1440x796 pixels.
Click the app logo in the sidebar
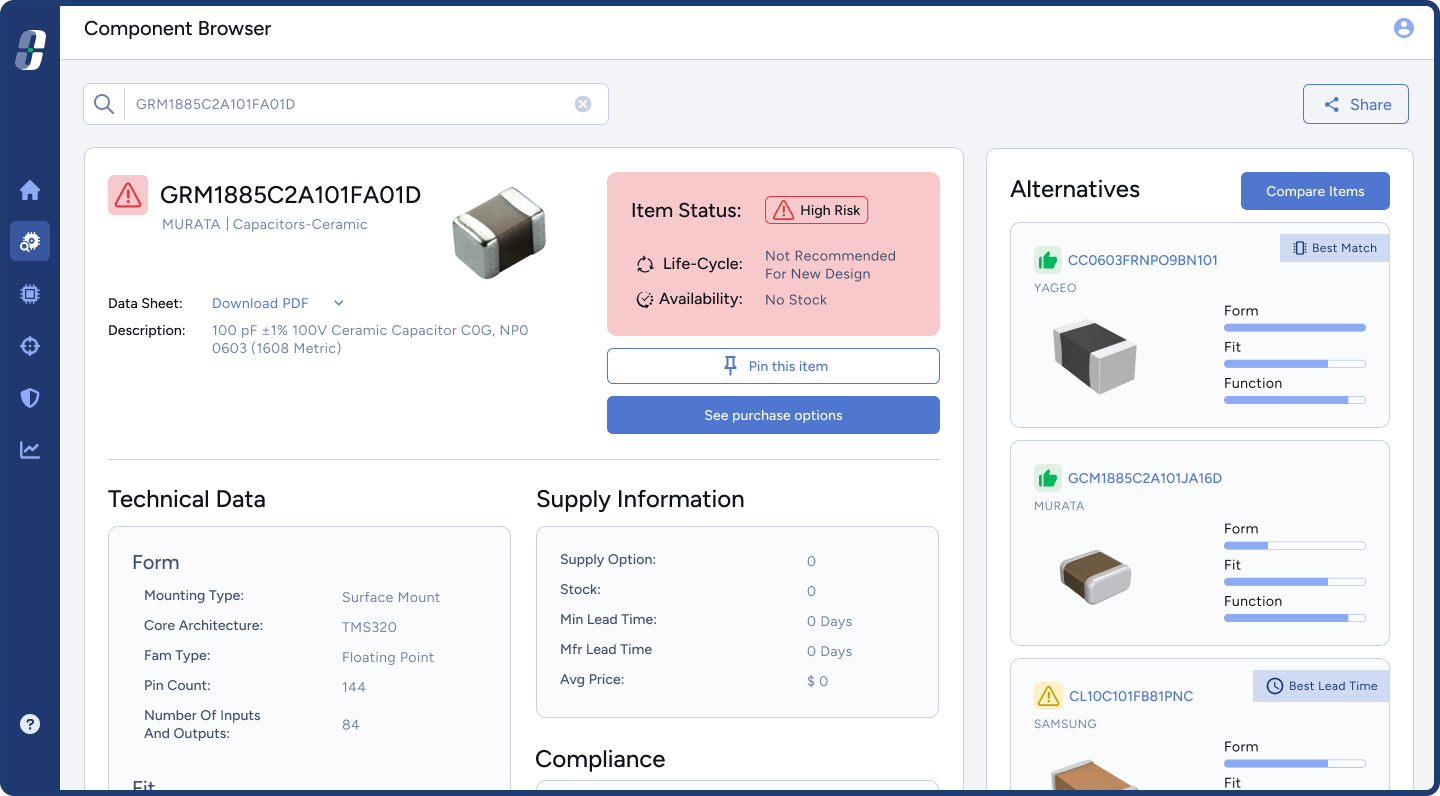click(x=30, y=50)
